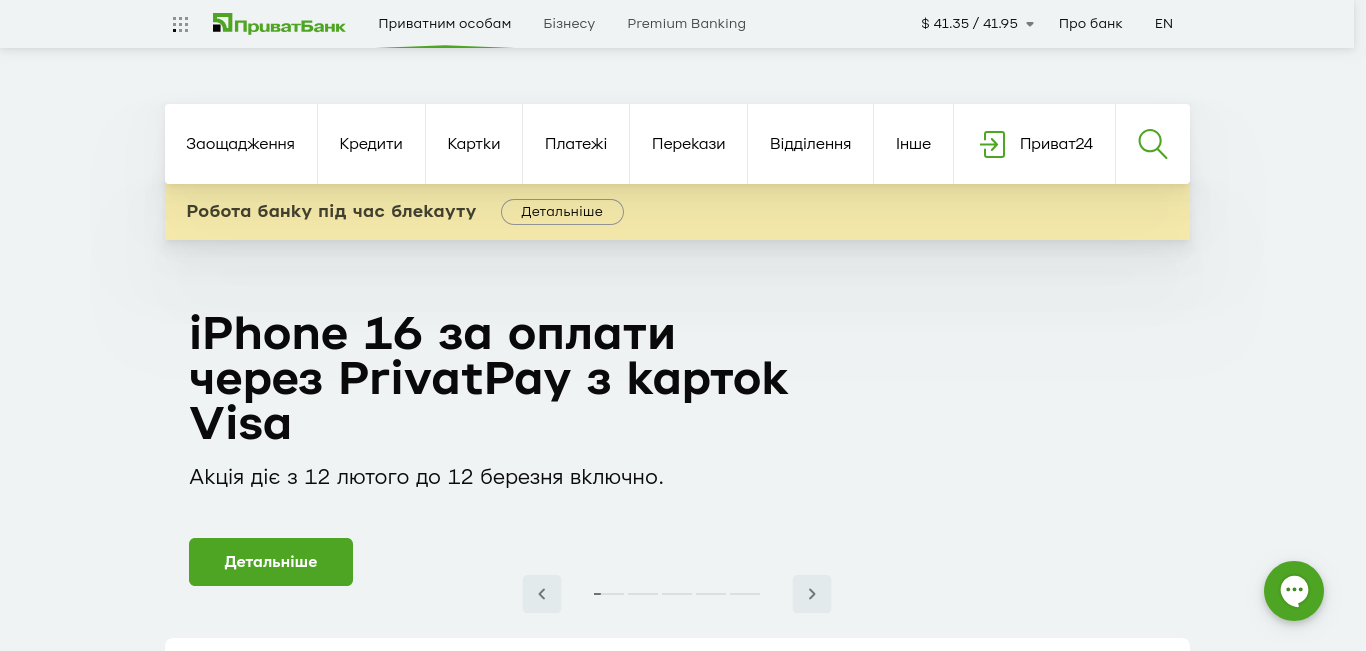The image size is (1366, 651).
Task: Go to the next slide arrow
Action: (812, 594)
